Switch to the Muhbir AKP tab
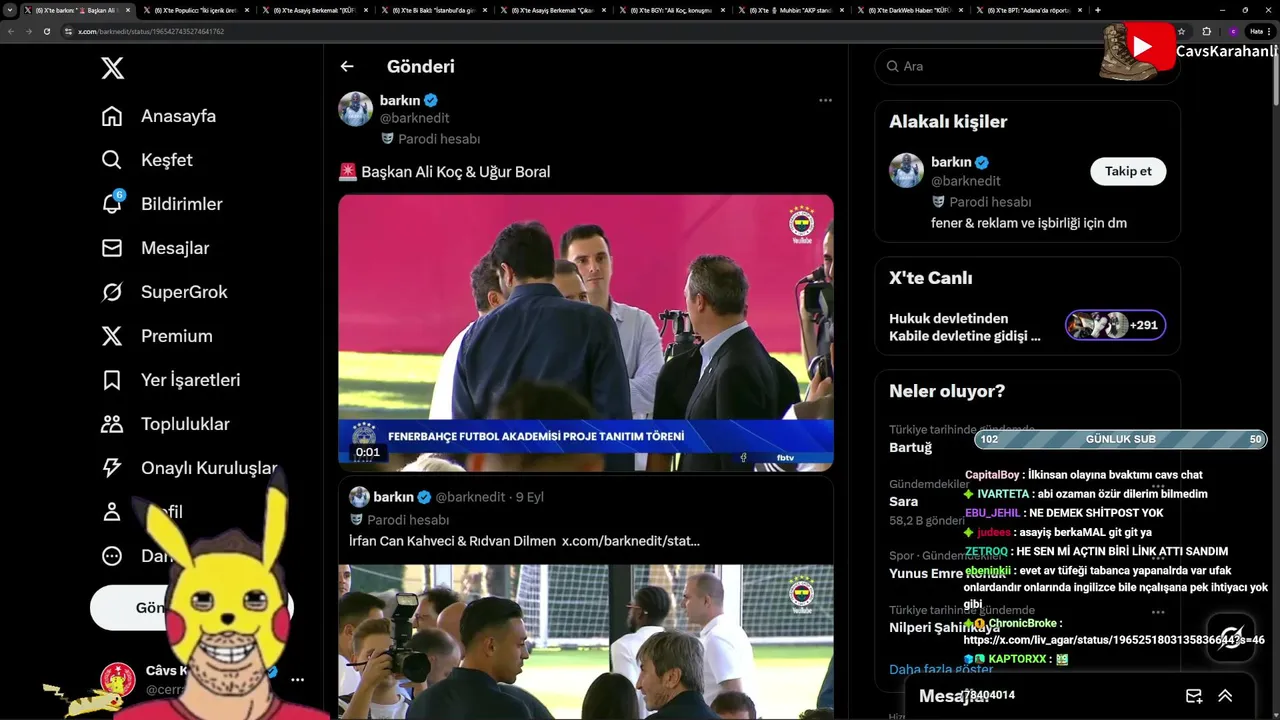1280x720 pixels. tap(789, 10)
